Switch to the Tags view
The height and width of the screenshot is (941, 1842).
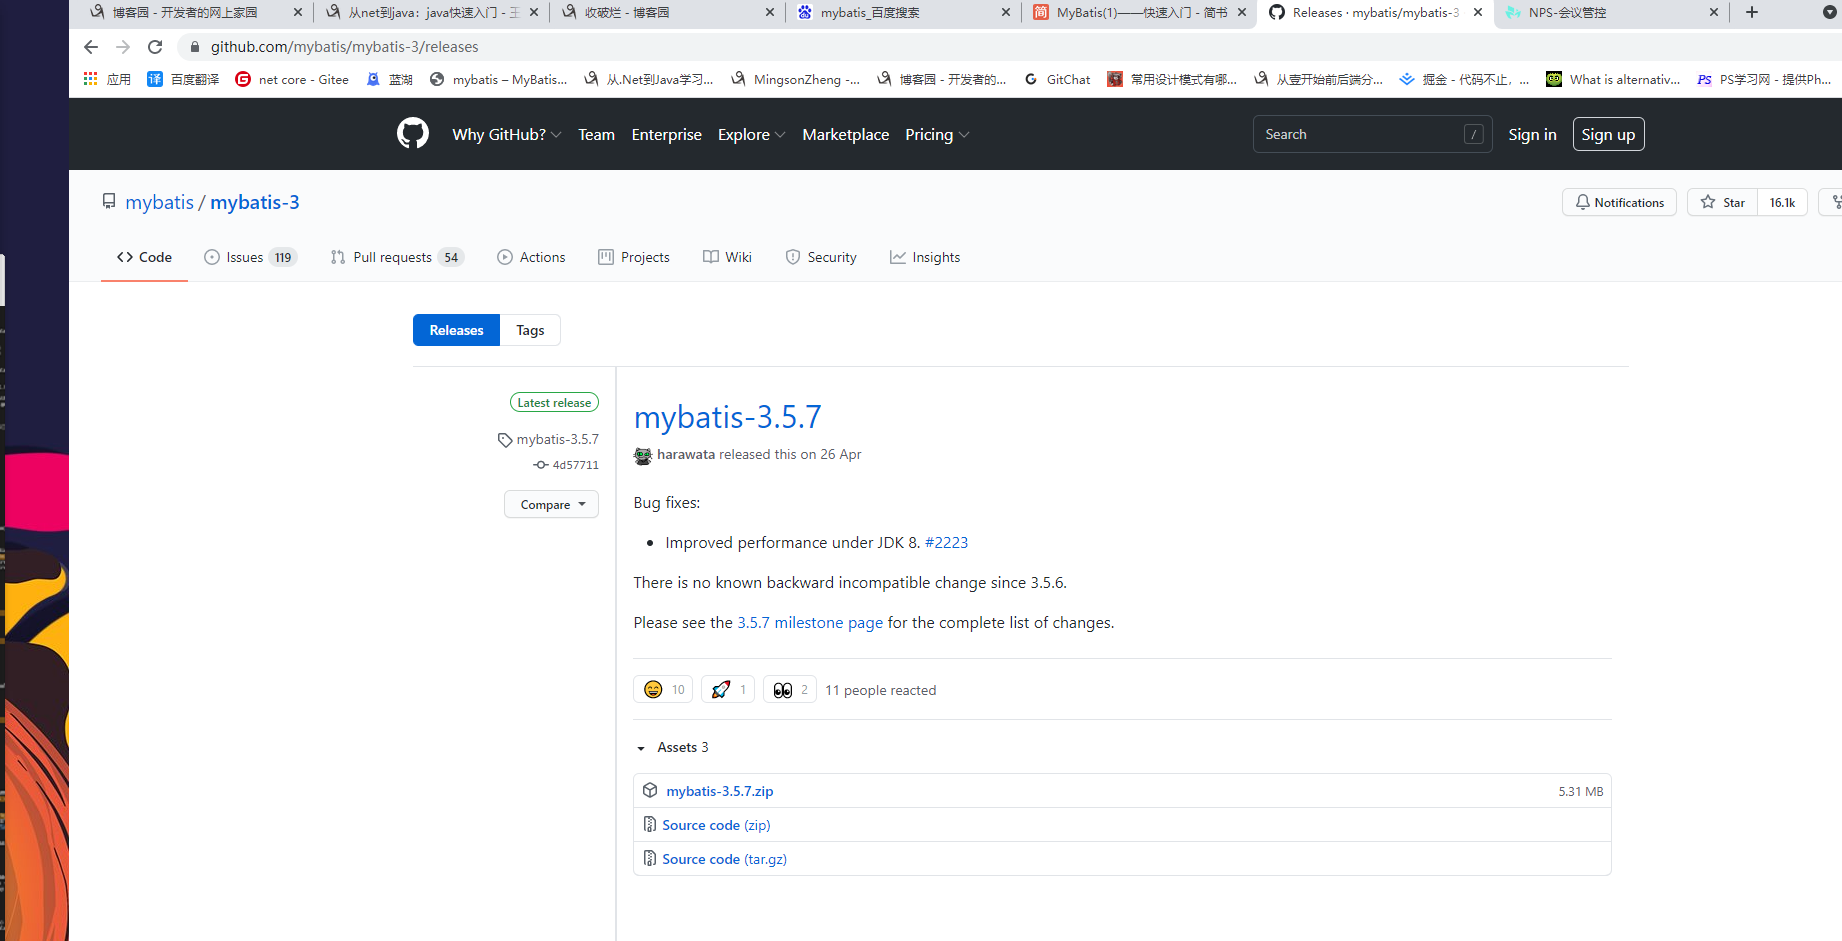(530, 330)
